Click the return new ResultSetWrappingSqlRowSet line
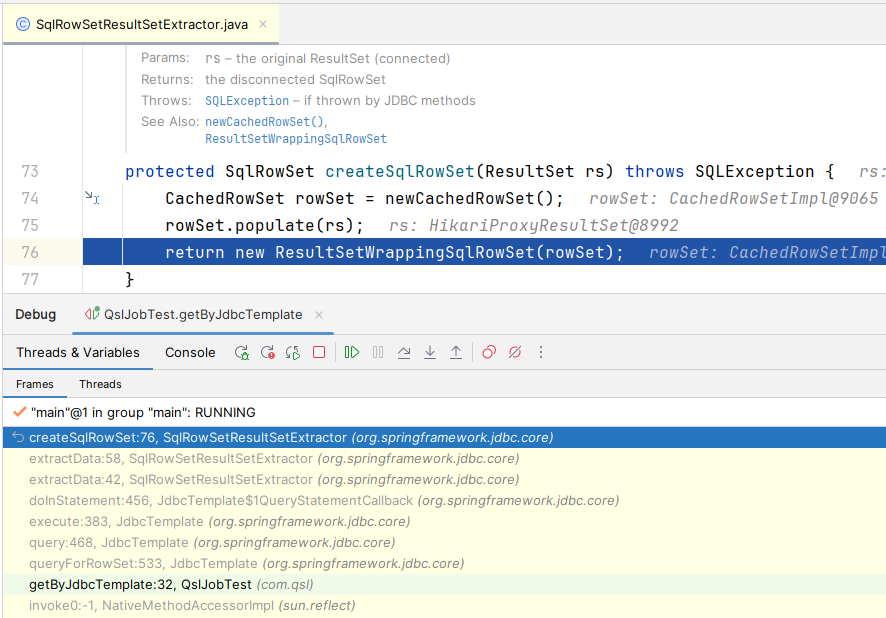 pos(394,252)
